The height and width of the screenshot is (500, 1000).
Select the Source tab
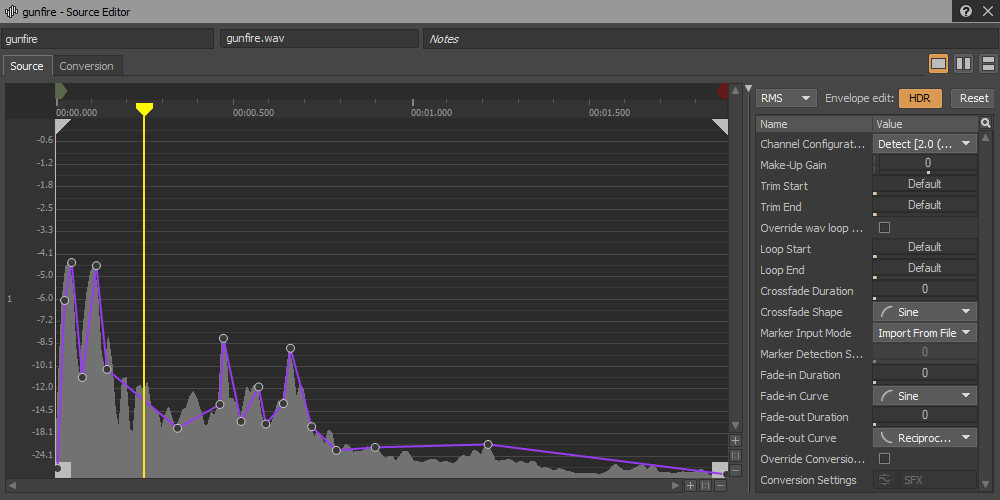27,66
